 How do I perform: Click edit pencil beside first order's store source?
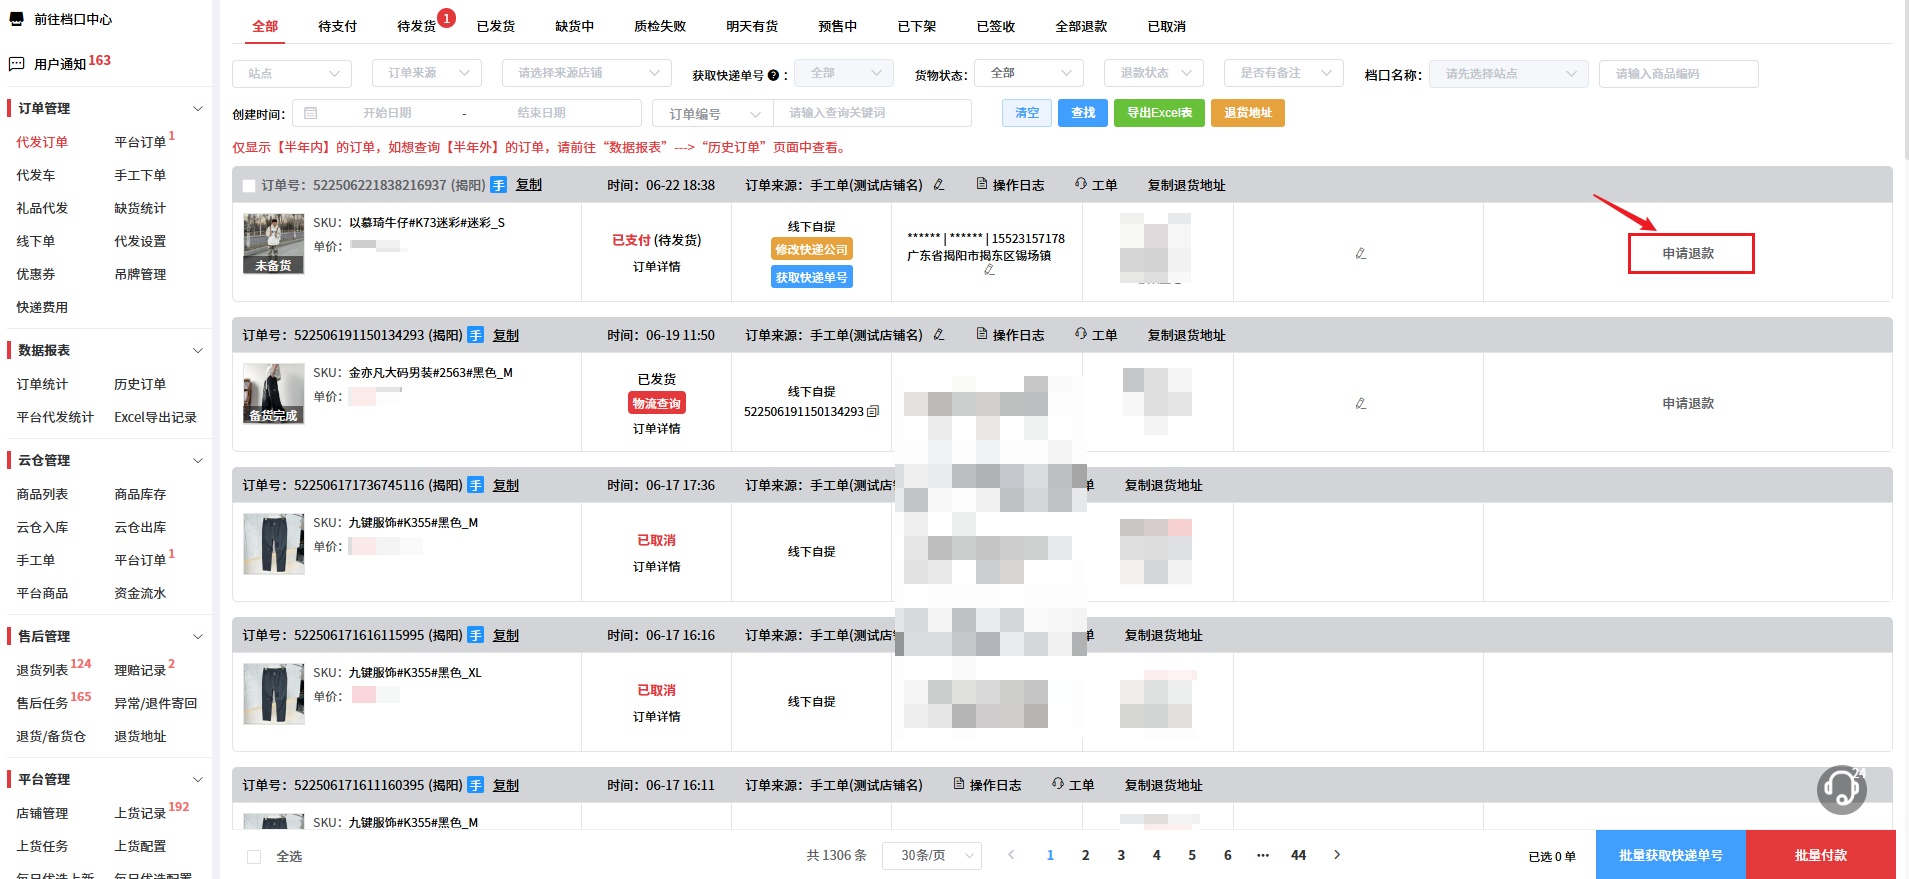coord(939,184)
